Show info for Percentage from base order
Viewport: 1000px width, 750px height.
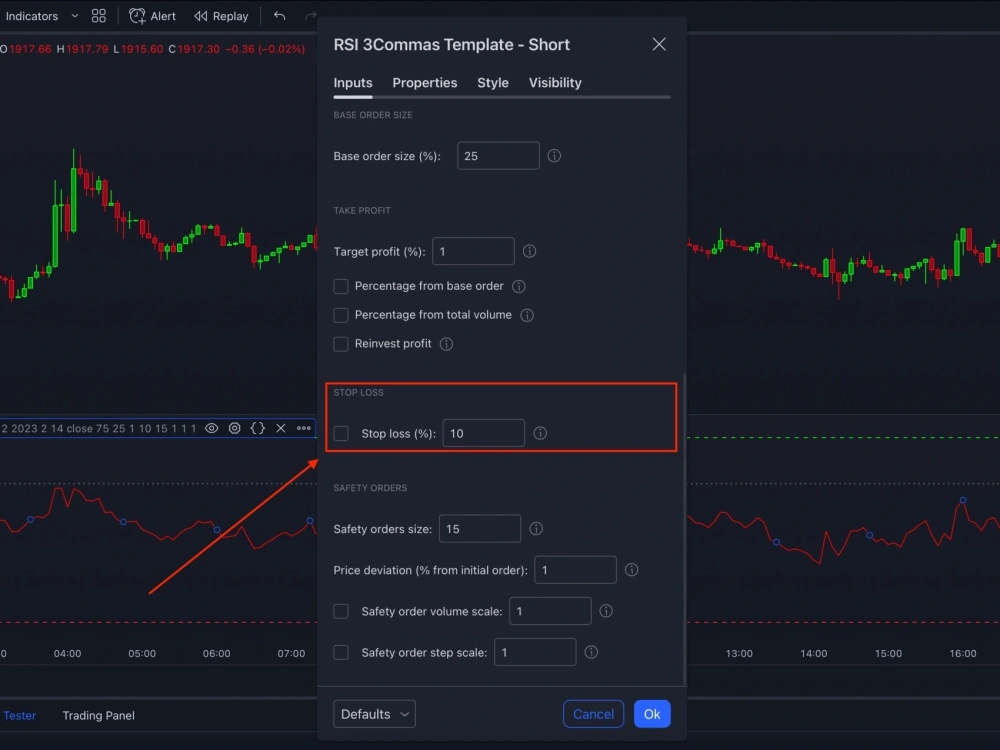[x=518, y=286]
